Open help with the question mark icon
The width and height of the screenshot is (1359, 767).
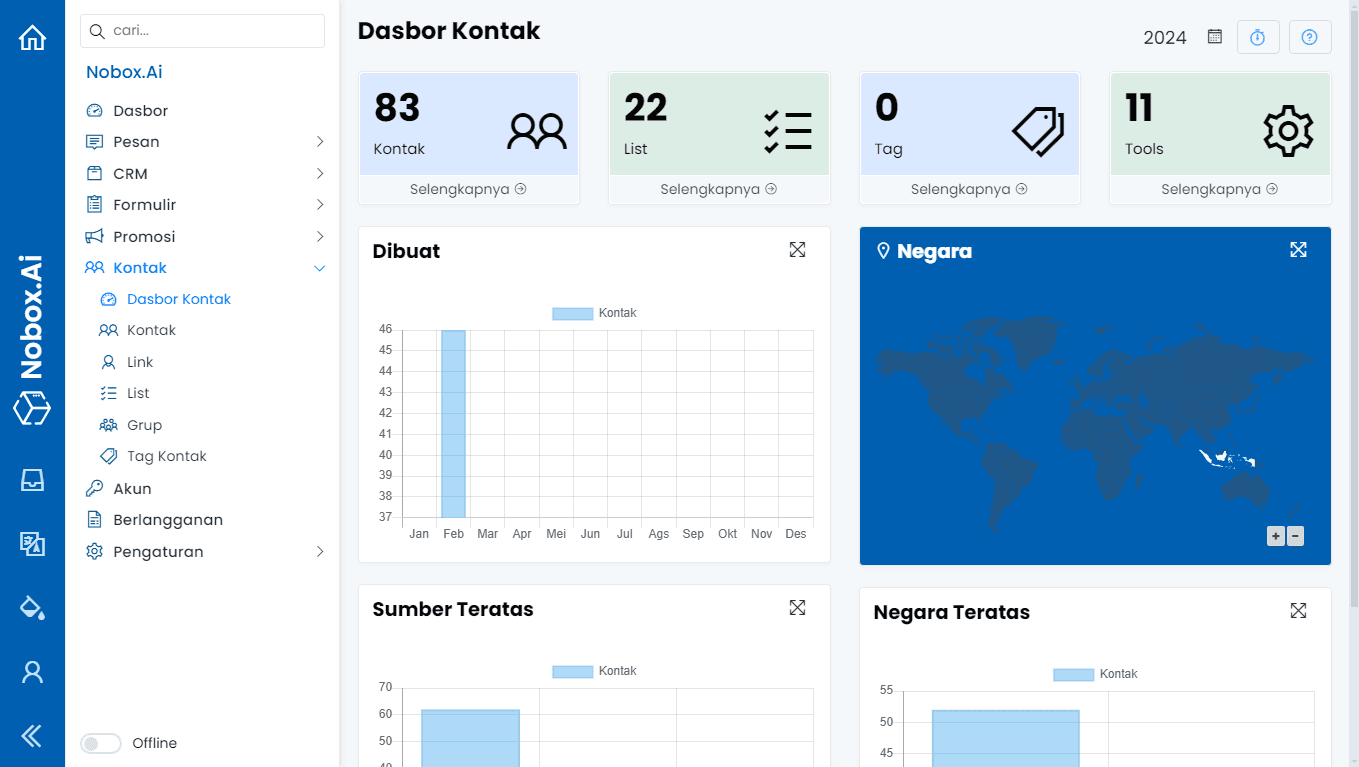pos(1309,37)
